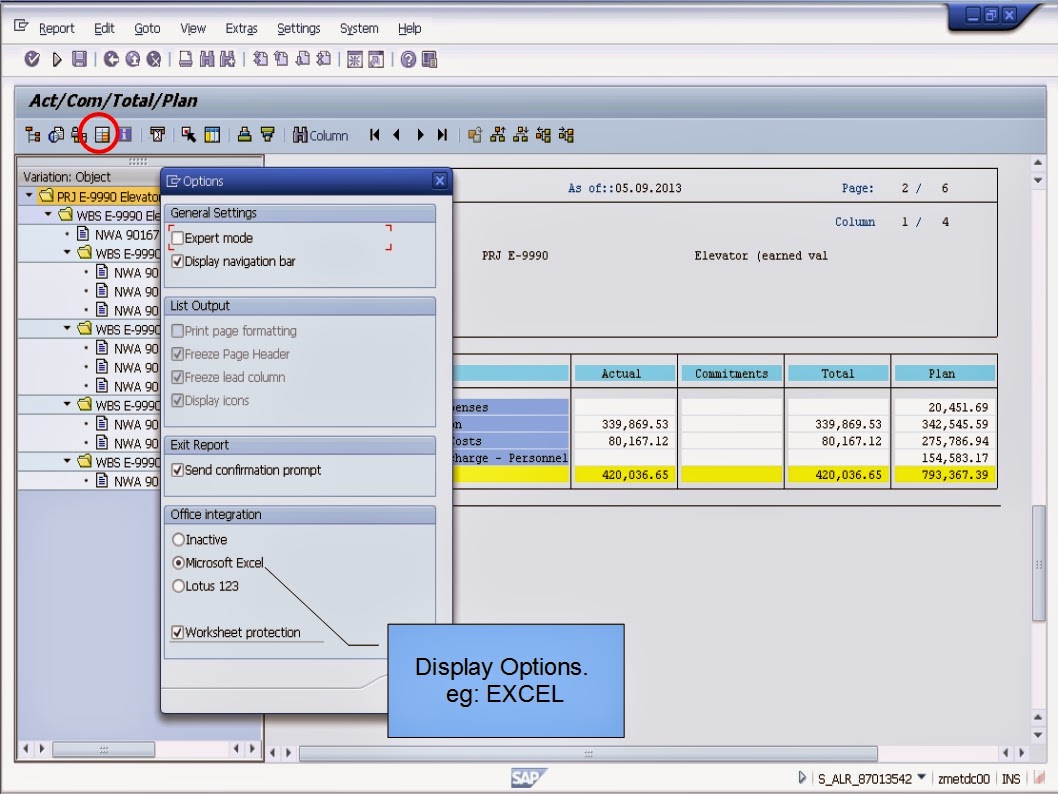Enable Expert mode

tap(180, 240)
